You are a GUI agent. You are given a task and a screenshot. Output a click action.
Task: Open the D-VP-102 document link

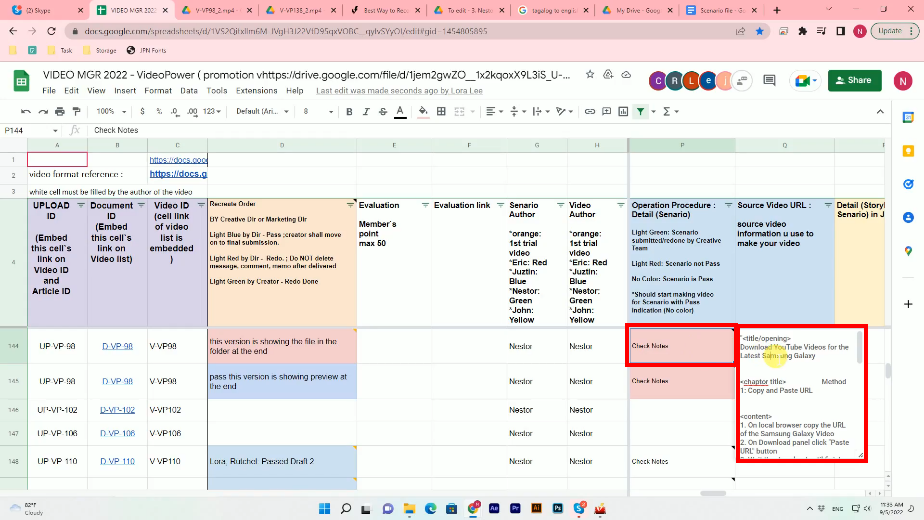pyautogui.click(x=118, y=410)
